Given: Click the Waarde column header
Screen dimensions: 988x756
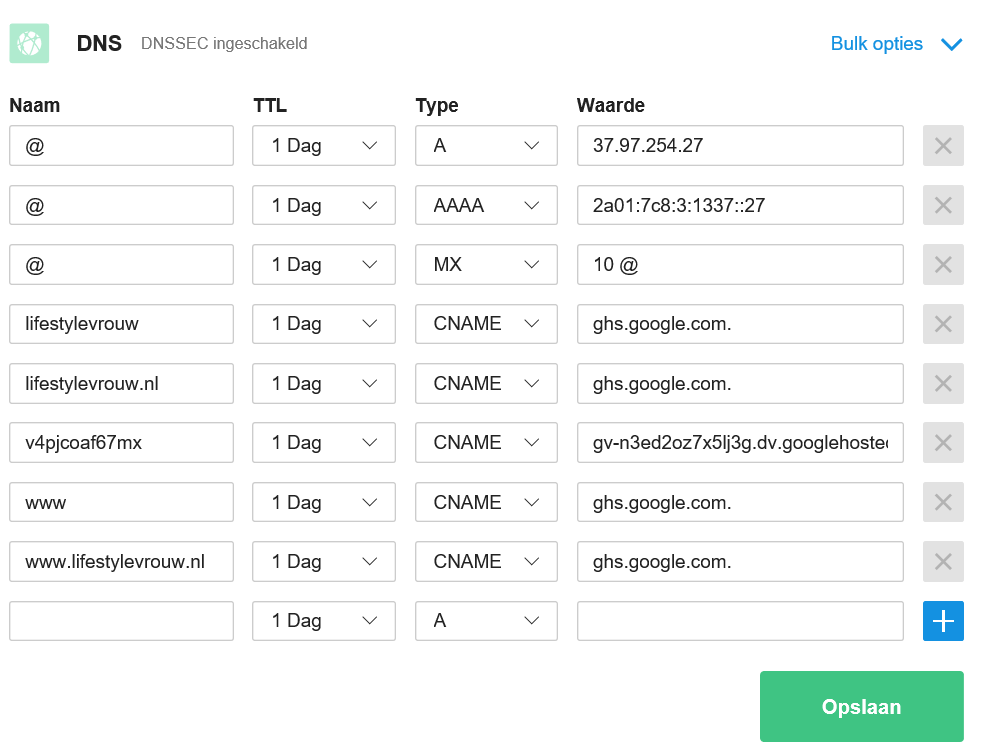Looking at the screenshot, I should pyautogui.click(x=611, y=105).
